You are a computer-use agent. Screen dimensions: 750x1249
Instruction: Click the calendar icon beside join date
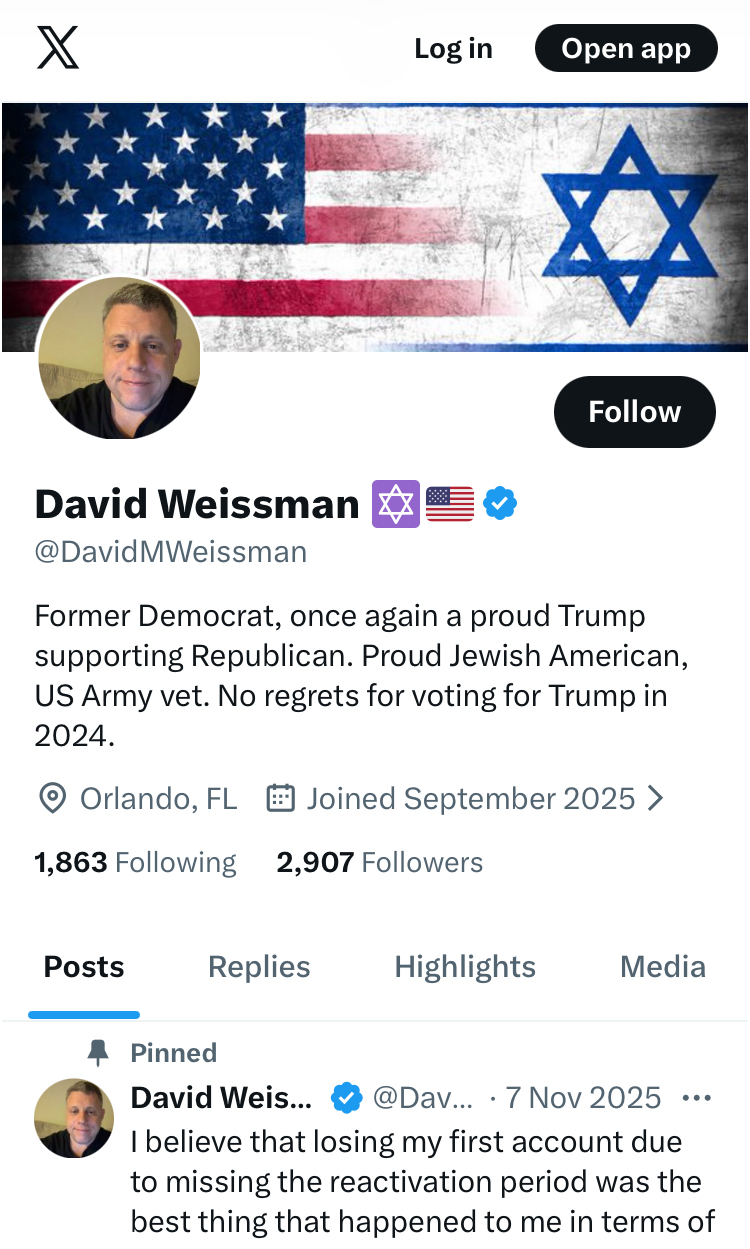(x=280, y=798)
